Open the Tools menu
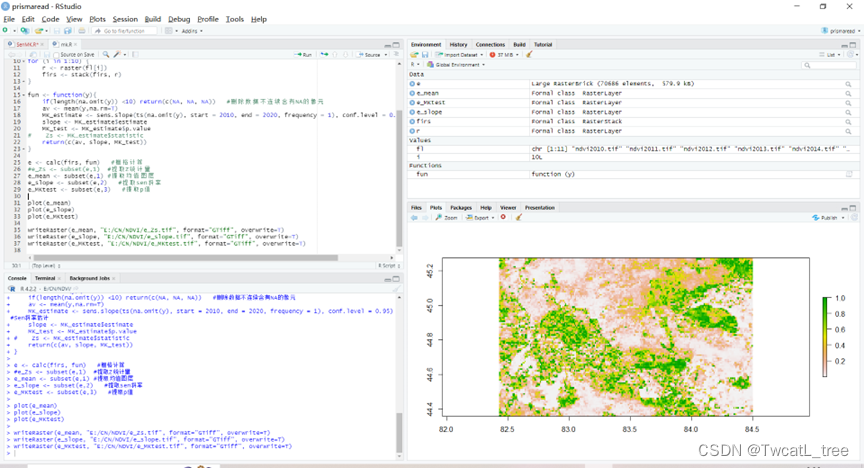 point(235,19)
